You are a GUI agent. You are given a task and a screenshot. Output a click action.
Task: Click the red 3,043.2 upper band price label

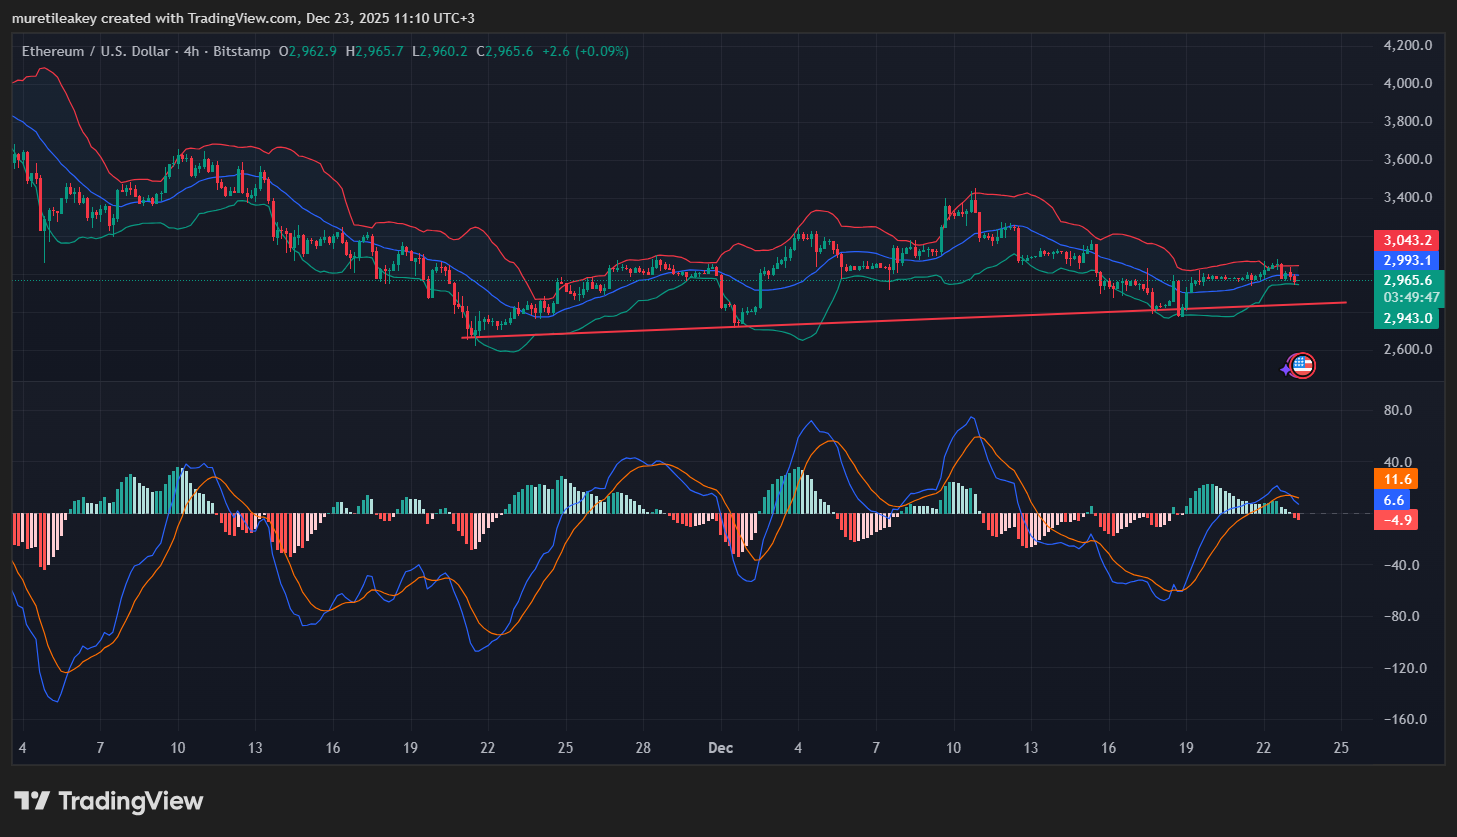[x=1407, y=240]
